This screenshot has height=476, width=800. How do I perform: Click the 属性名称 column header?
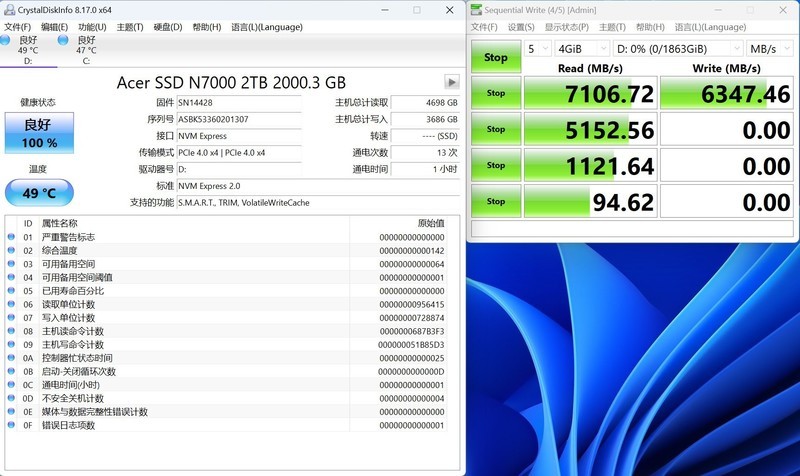194,223
